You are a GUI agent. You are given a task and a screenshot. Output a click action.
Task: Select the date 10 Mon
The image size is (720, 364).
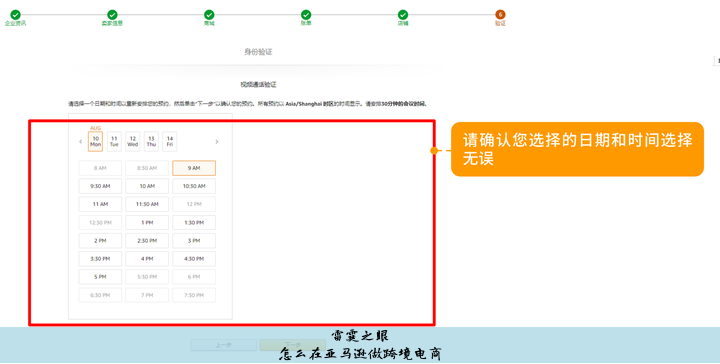click(96, 141)
